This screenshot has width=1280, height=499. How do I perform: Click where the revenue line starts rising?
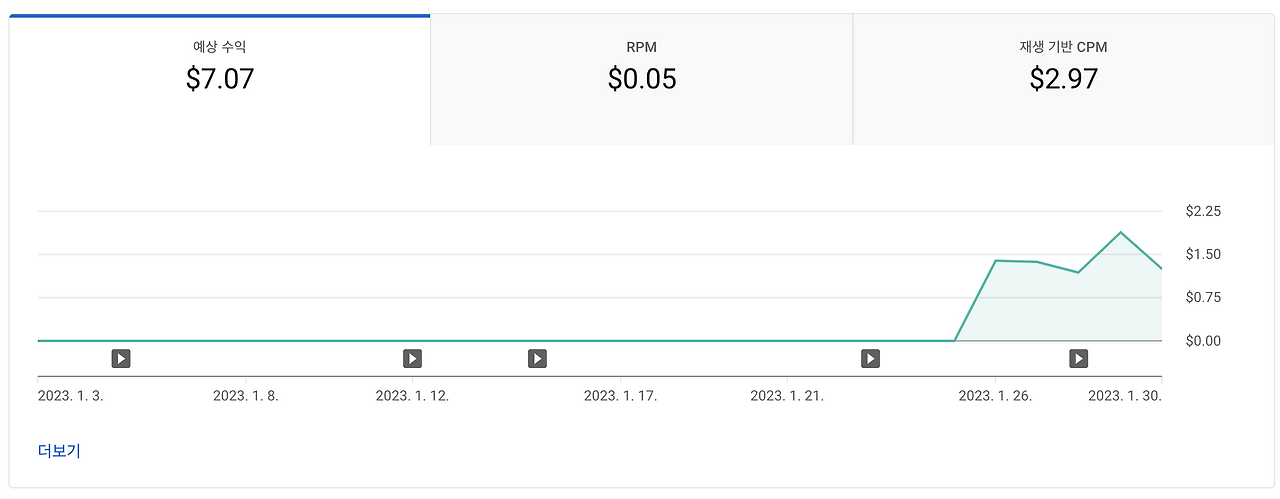955,340
